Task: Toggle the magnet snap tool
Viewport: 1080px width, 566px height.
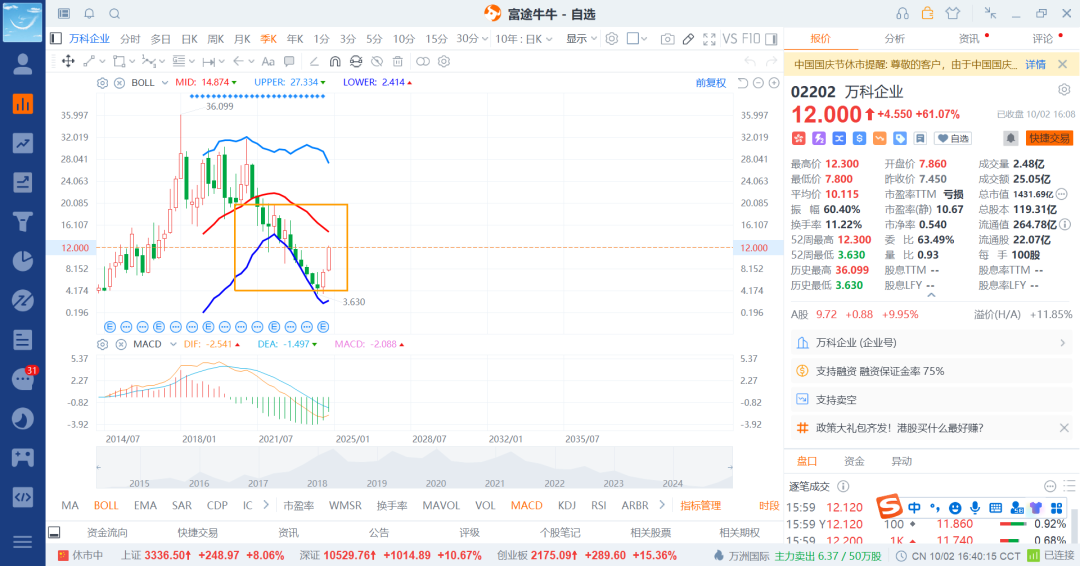Action: coord(335,61)
